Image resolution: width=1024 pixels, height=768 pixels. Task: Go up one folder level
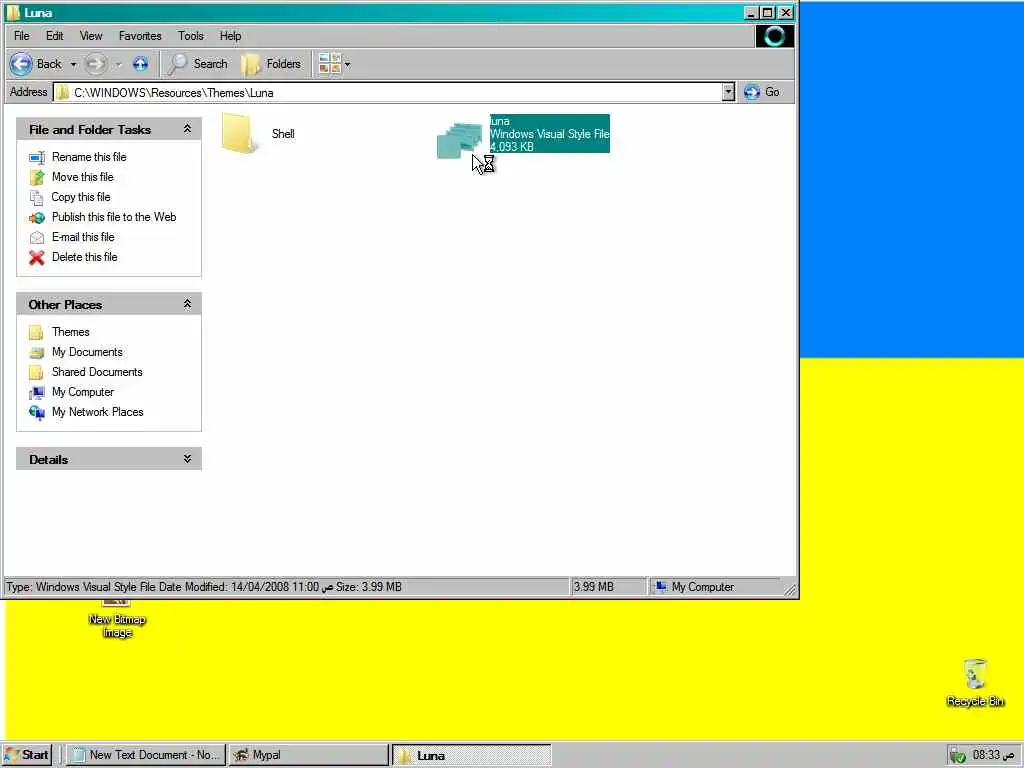click(140, 64)
